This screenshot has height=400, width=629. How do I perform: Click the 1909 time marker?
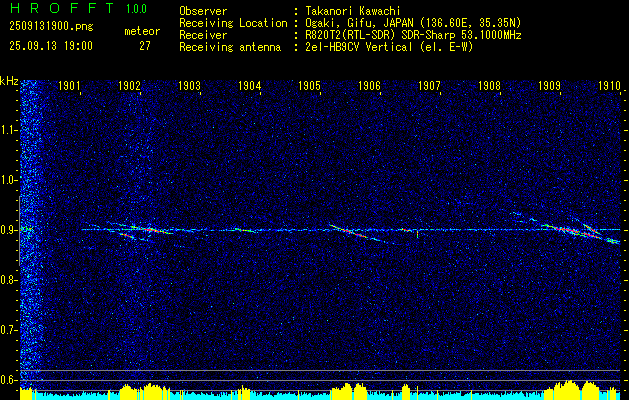coord(550,85)
